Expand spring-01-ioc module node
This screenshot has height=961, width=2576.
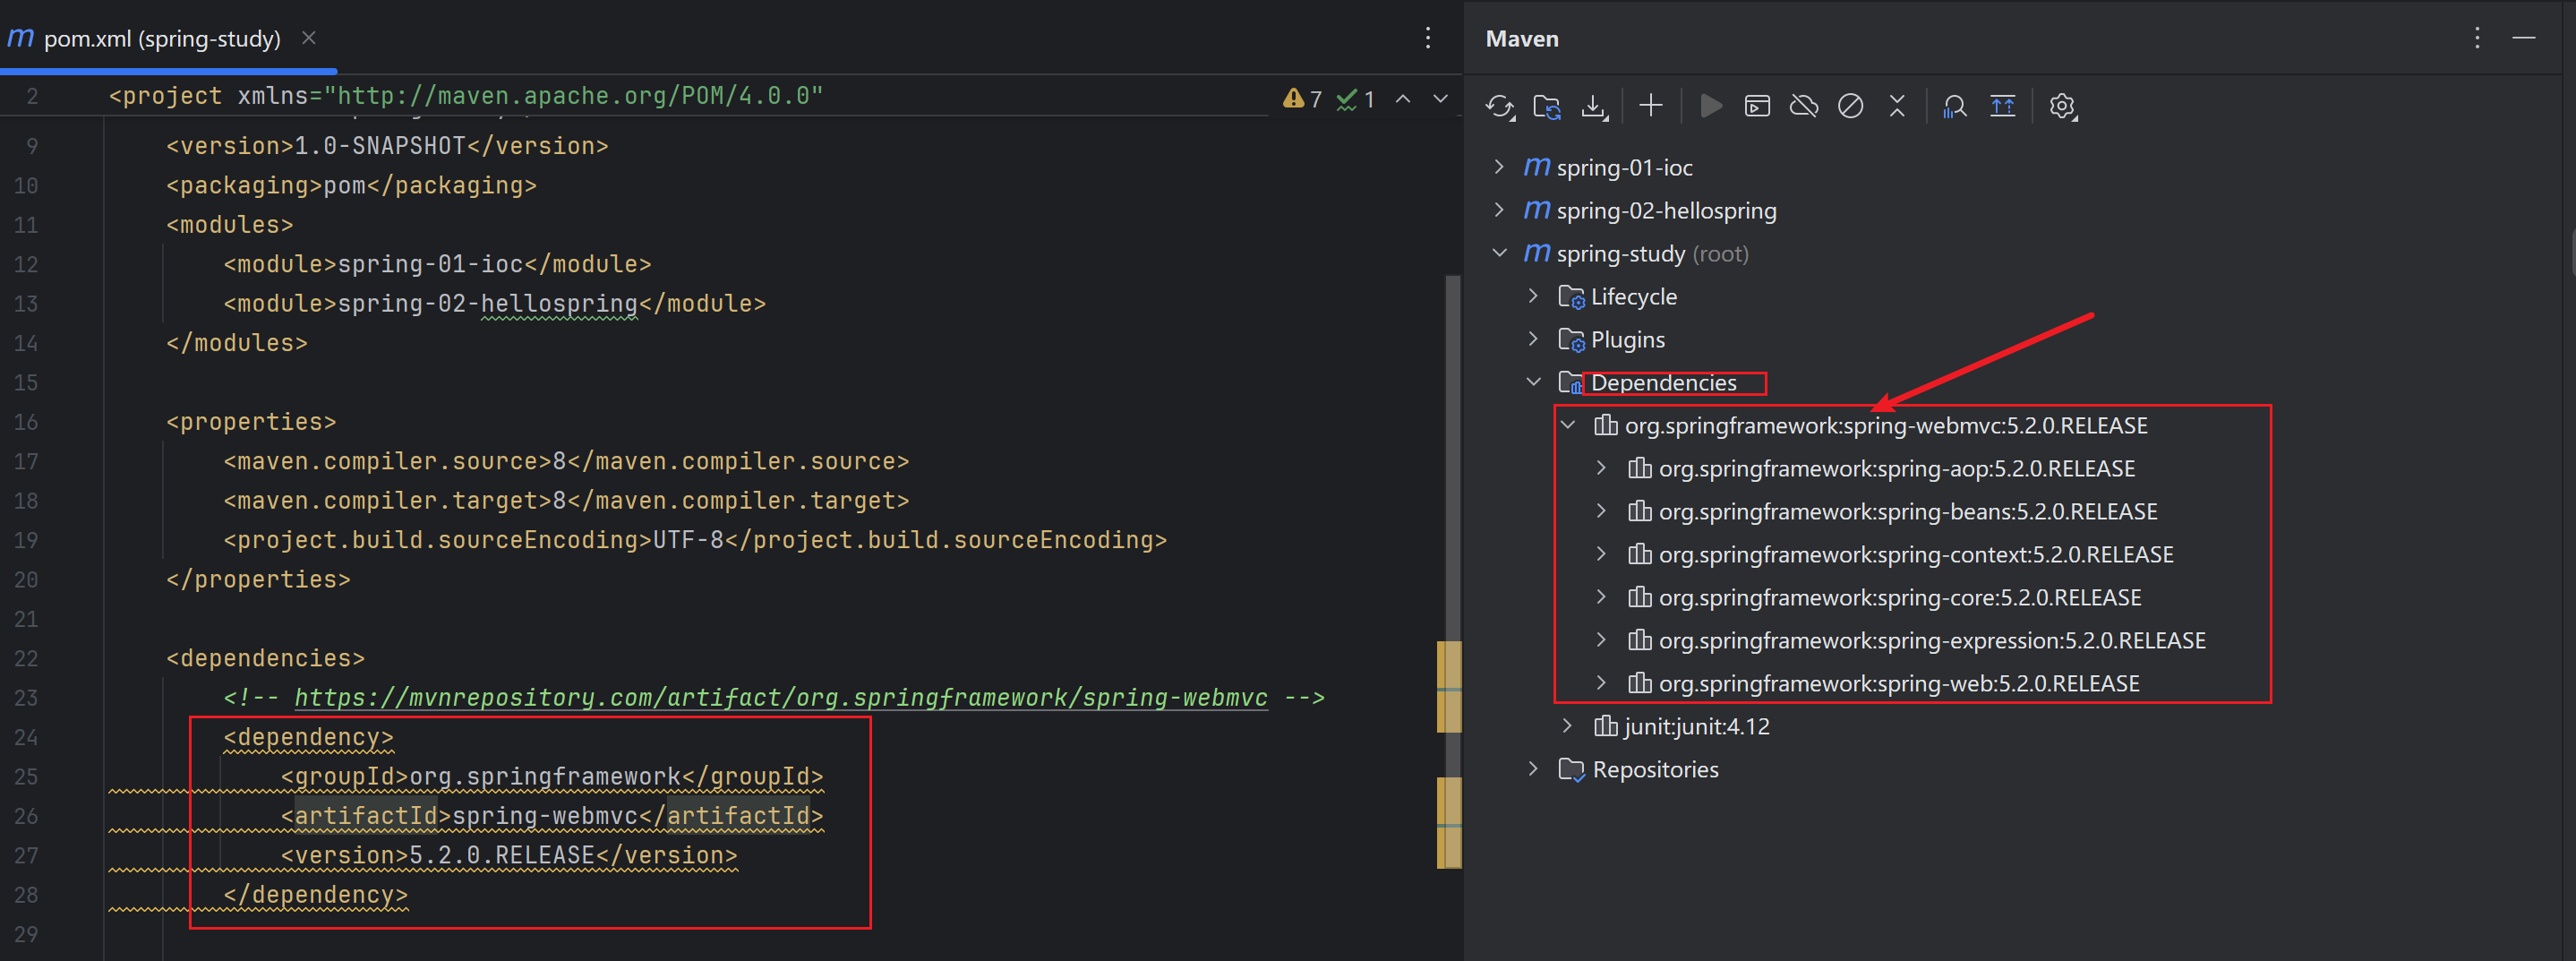point(1499,167)
